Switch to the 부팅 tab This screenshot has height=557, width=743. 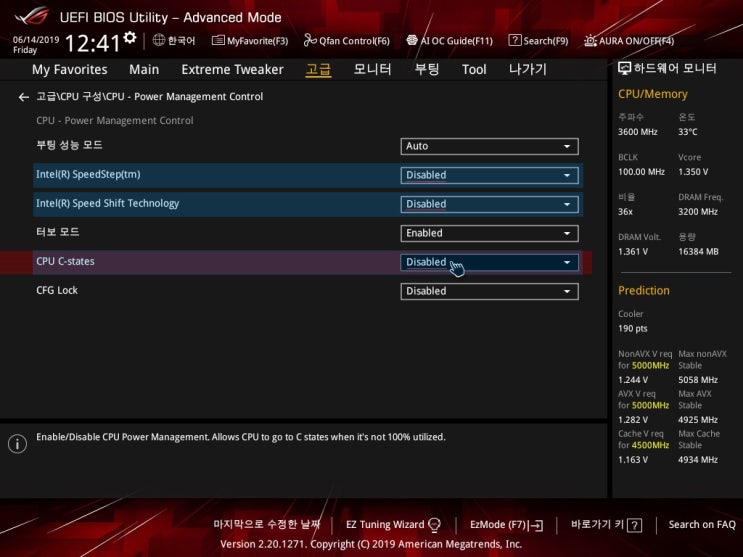(x=426, y=69)
